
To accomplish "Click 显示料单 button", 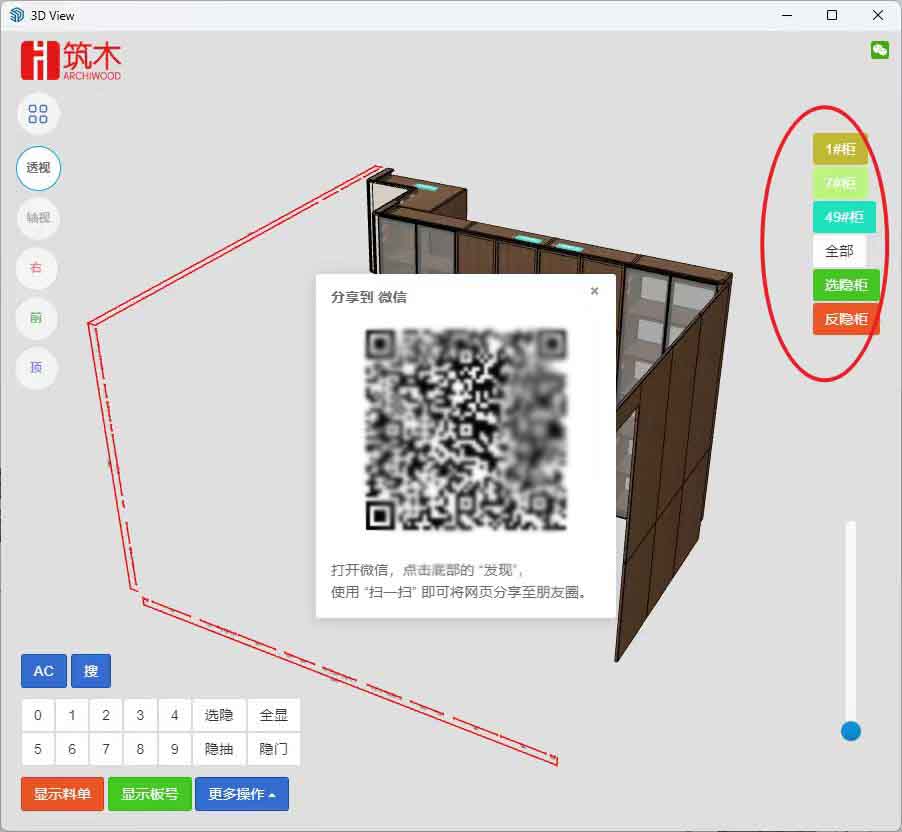I will (x=62, y=794).
